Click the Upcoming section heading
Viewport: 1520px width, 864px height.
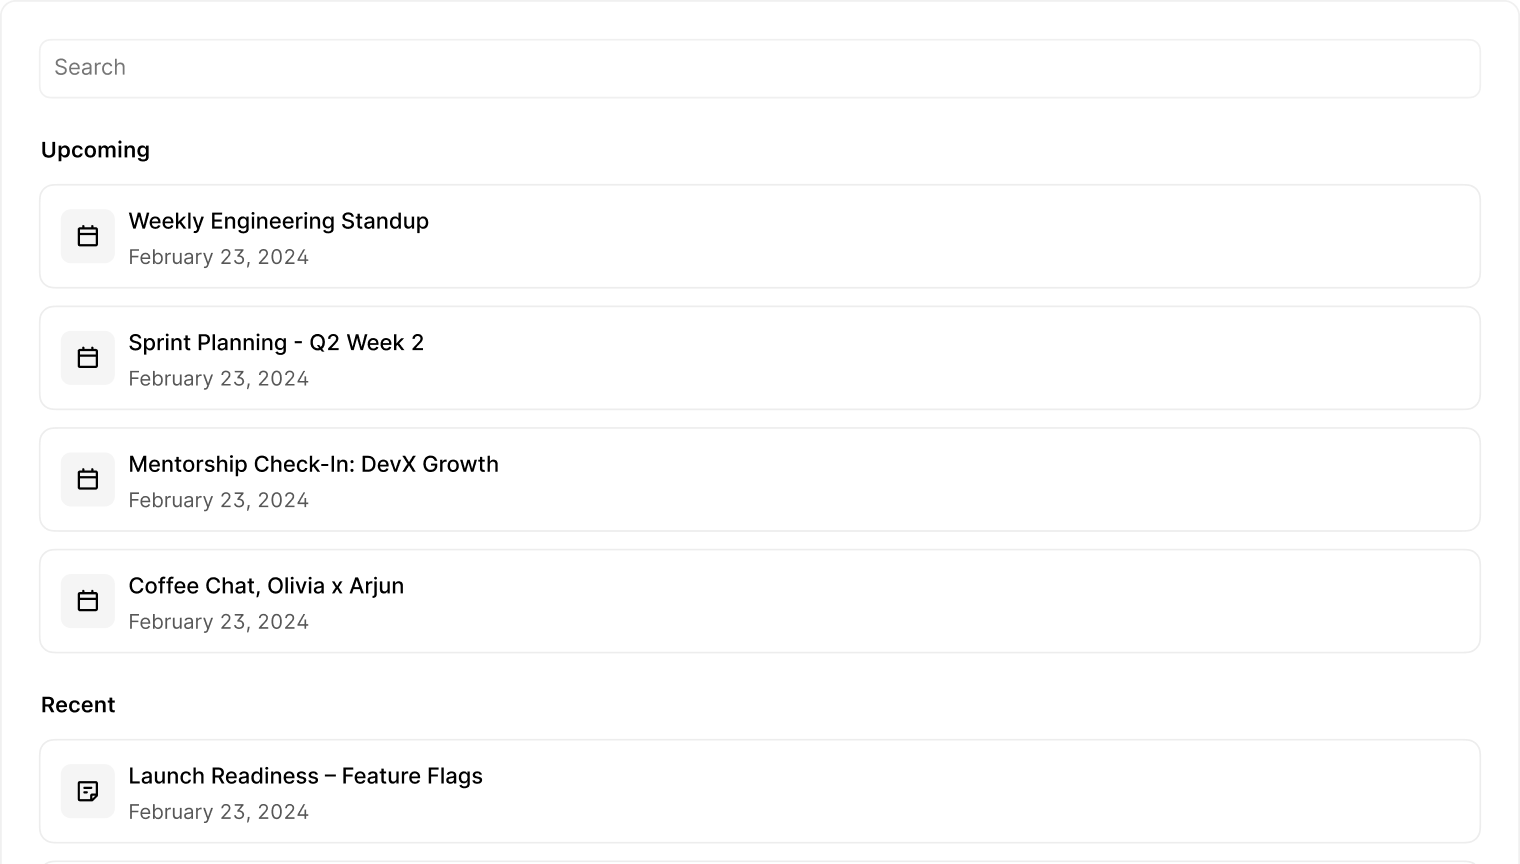click(x=95, y=150)
